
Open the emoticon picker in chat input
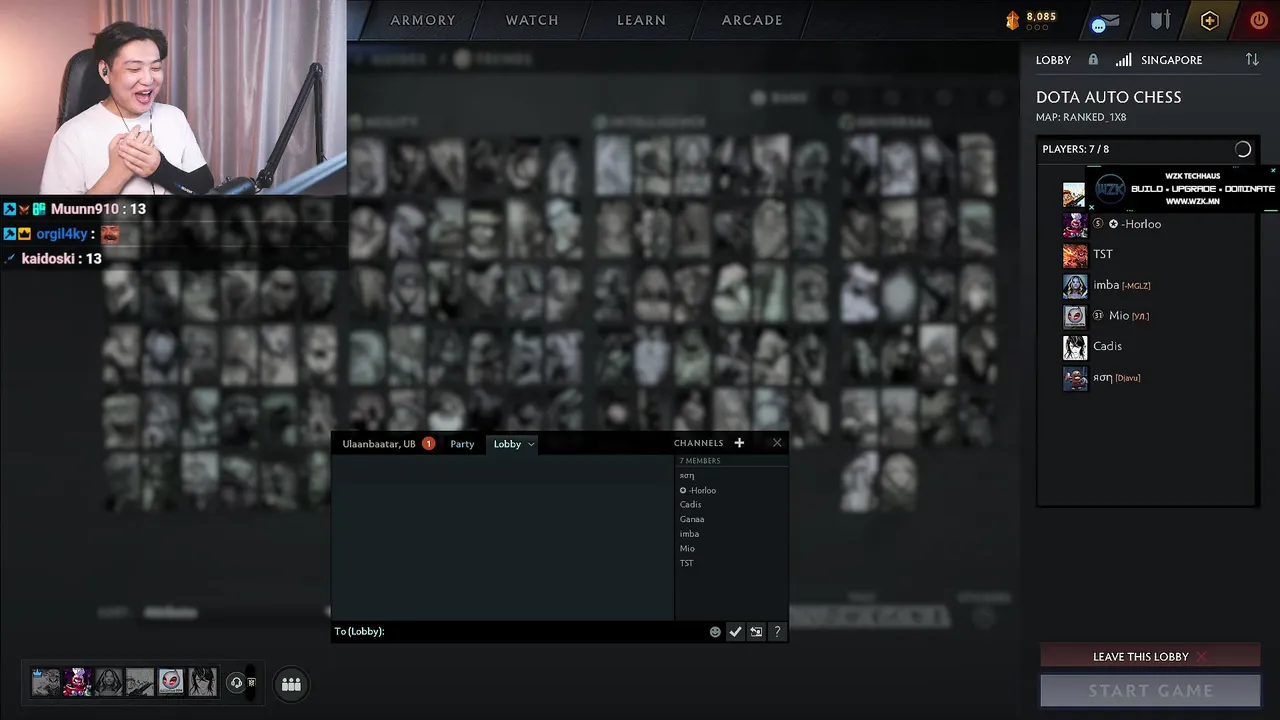point(715,632)
